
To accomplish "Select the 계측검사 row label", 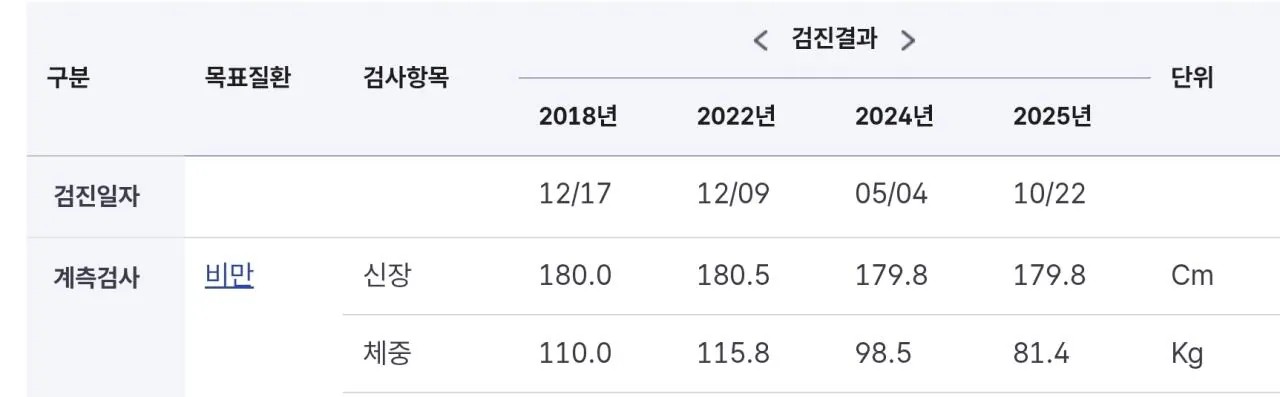I will [x=96, y=277].
